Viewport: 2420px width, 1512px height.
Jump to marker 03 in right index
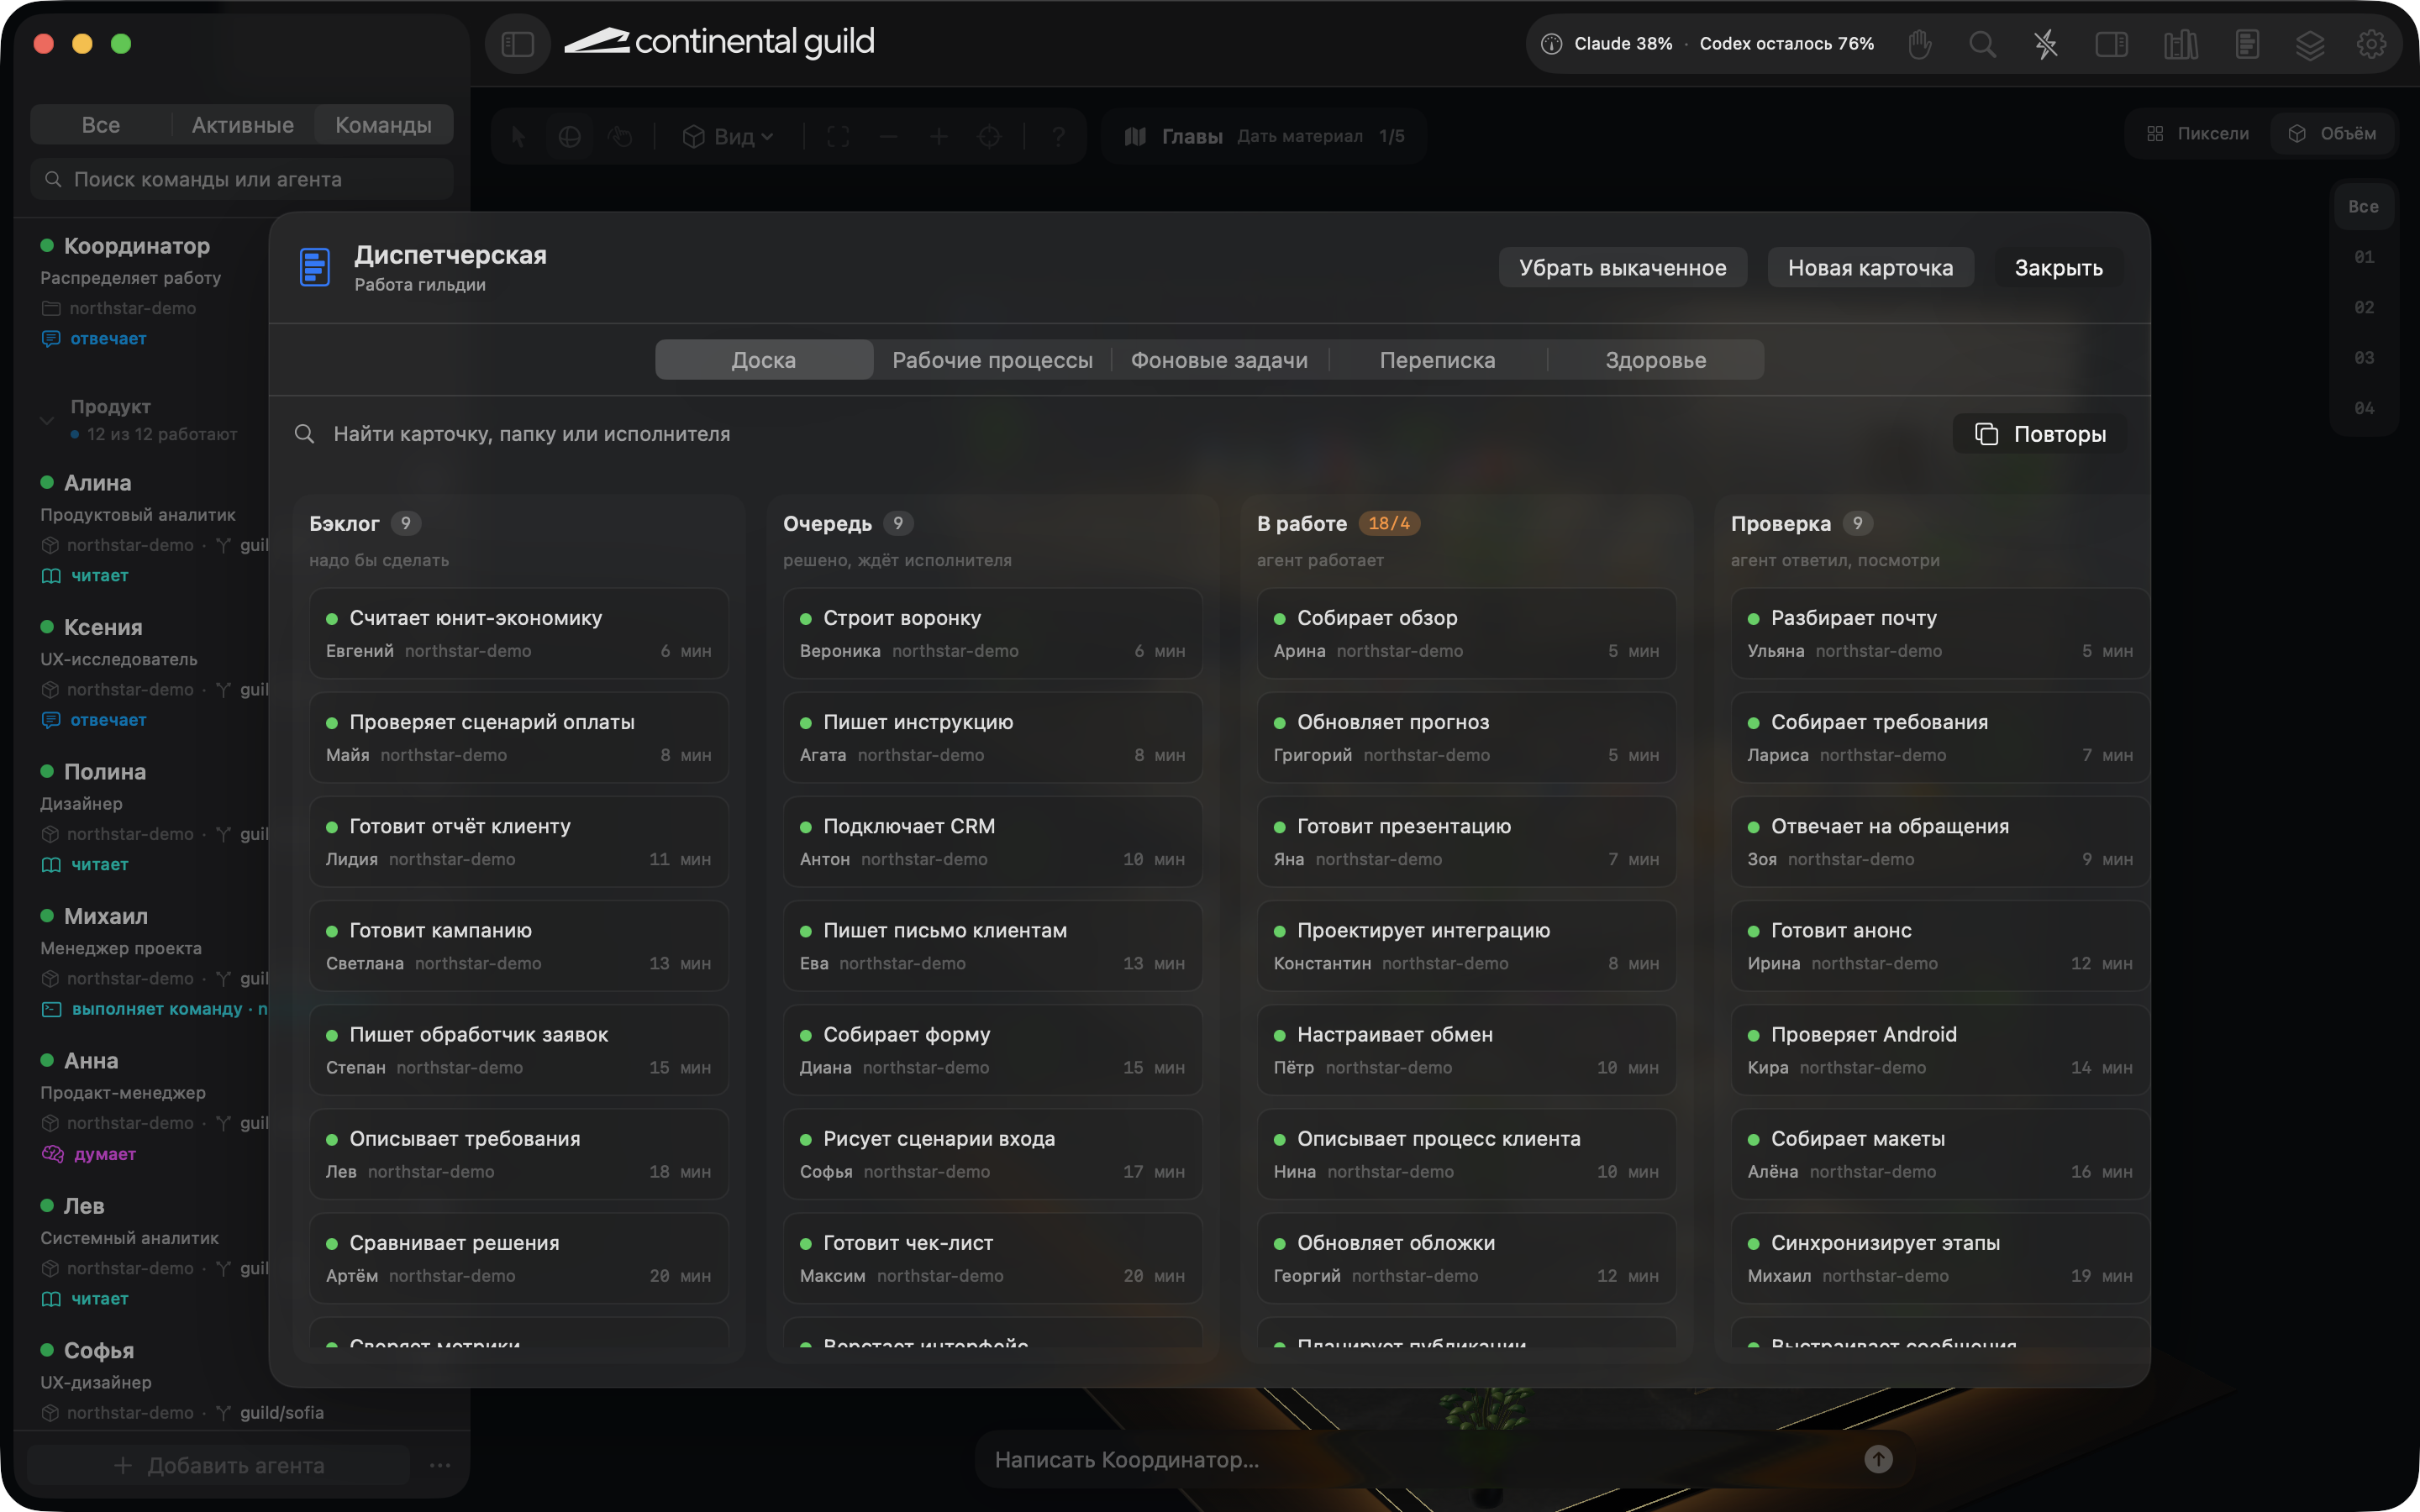2363,358
